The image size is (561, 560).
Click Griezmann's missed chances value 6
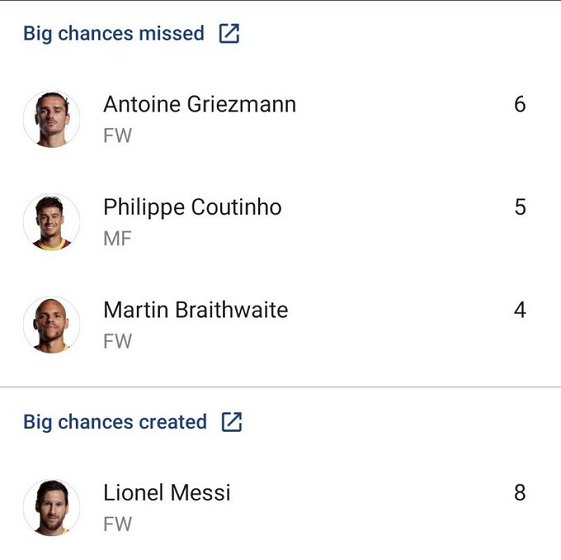520,104
